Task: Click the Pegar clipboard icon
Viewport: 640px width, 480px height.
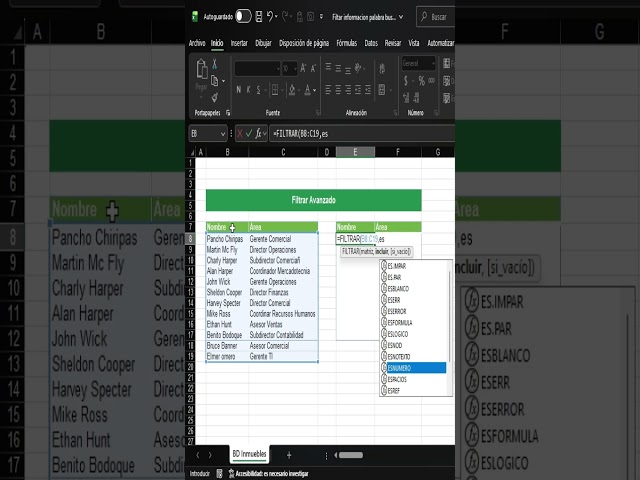Action: (202, 69)
